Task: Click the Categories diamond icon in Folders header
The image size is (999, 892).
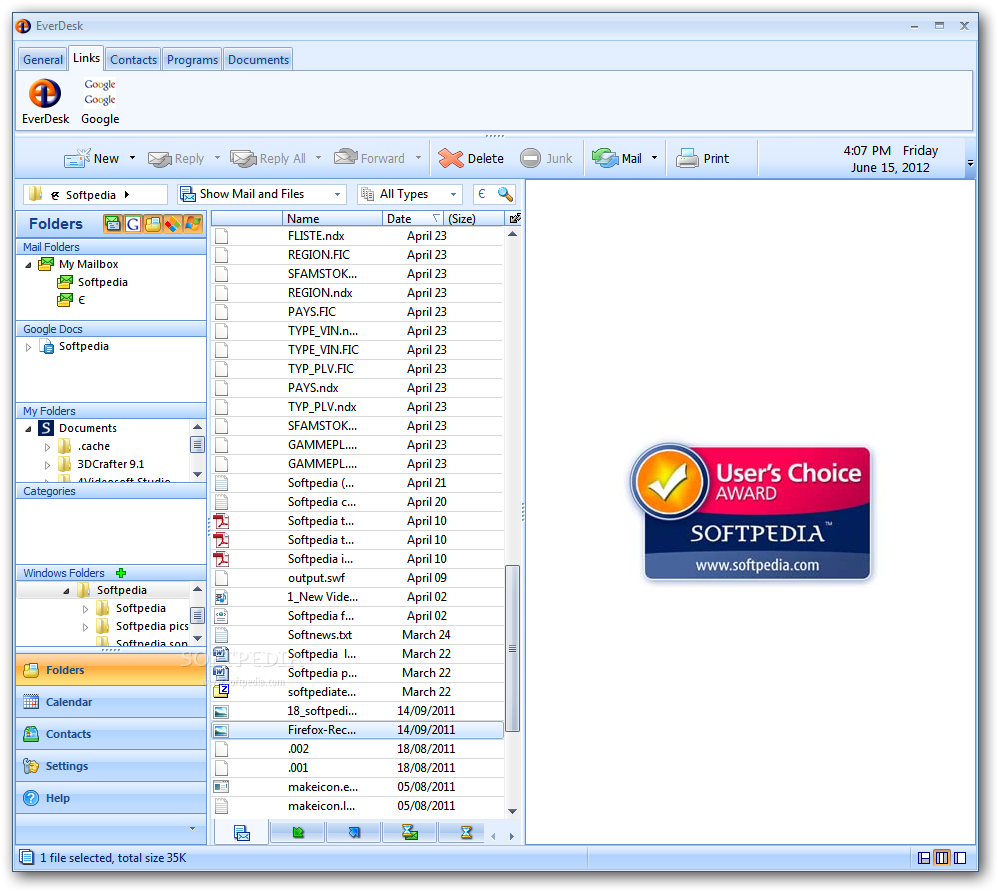Action: 172,224
